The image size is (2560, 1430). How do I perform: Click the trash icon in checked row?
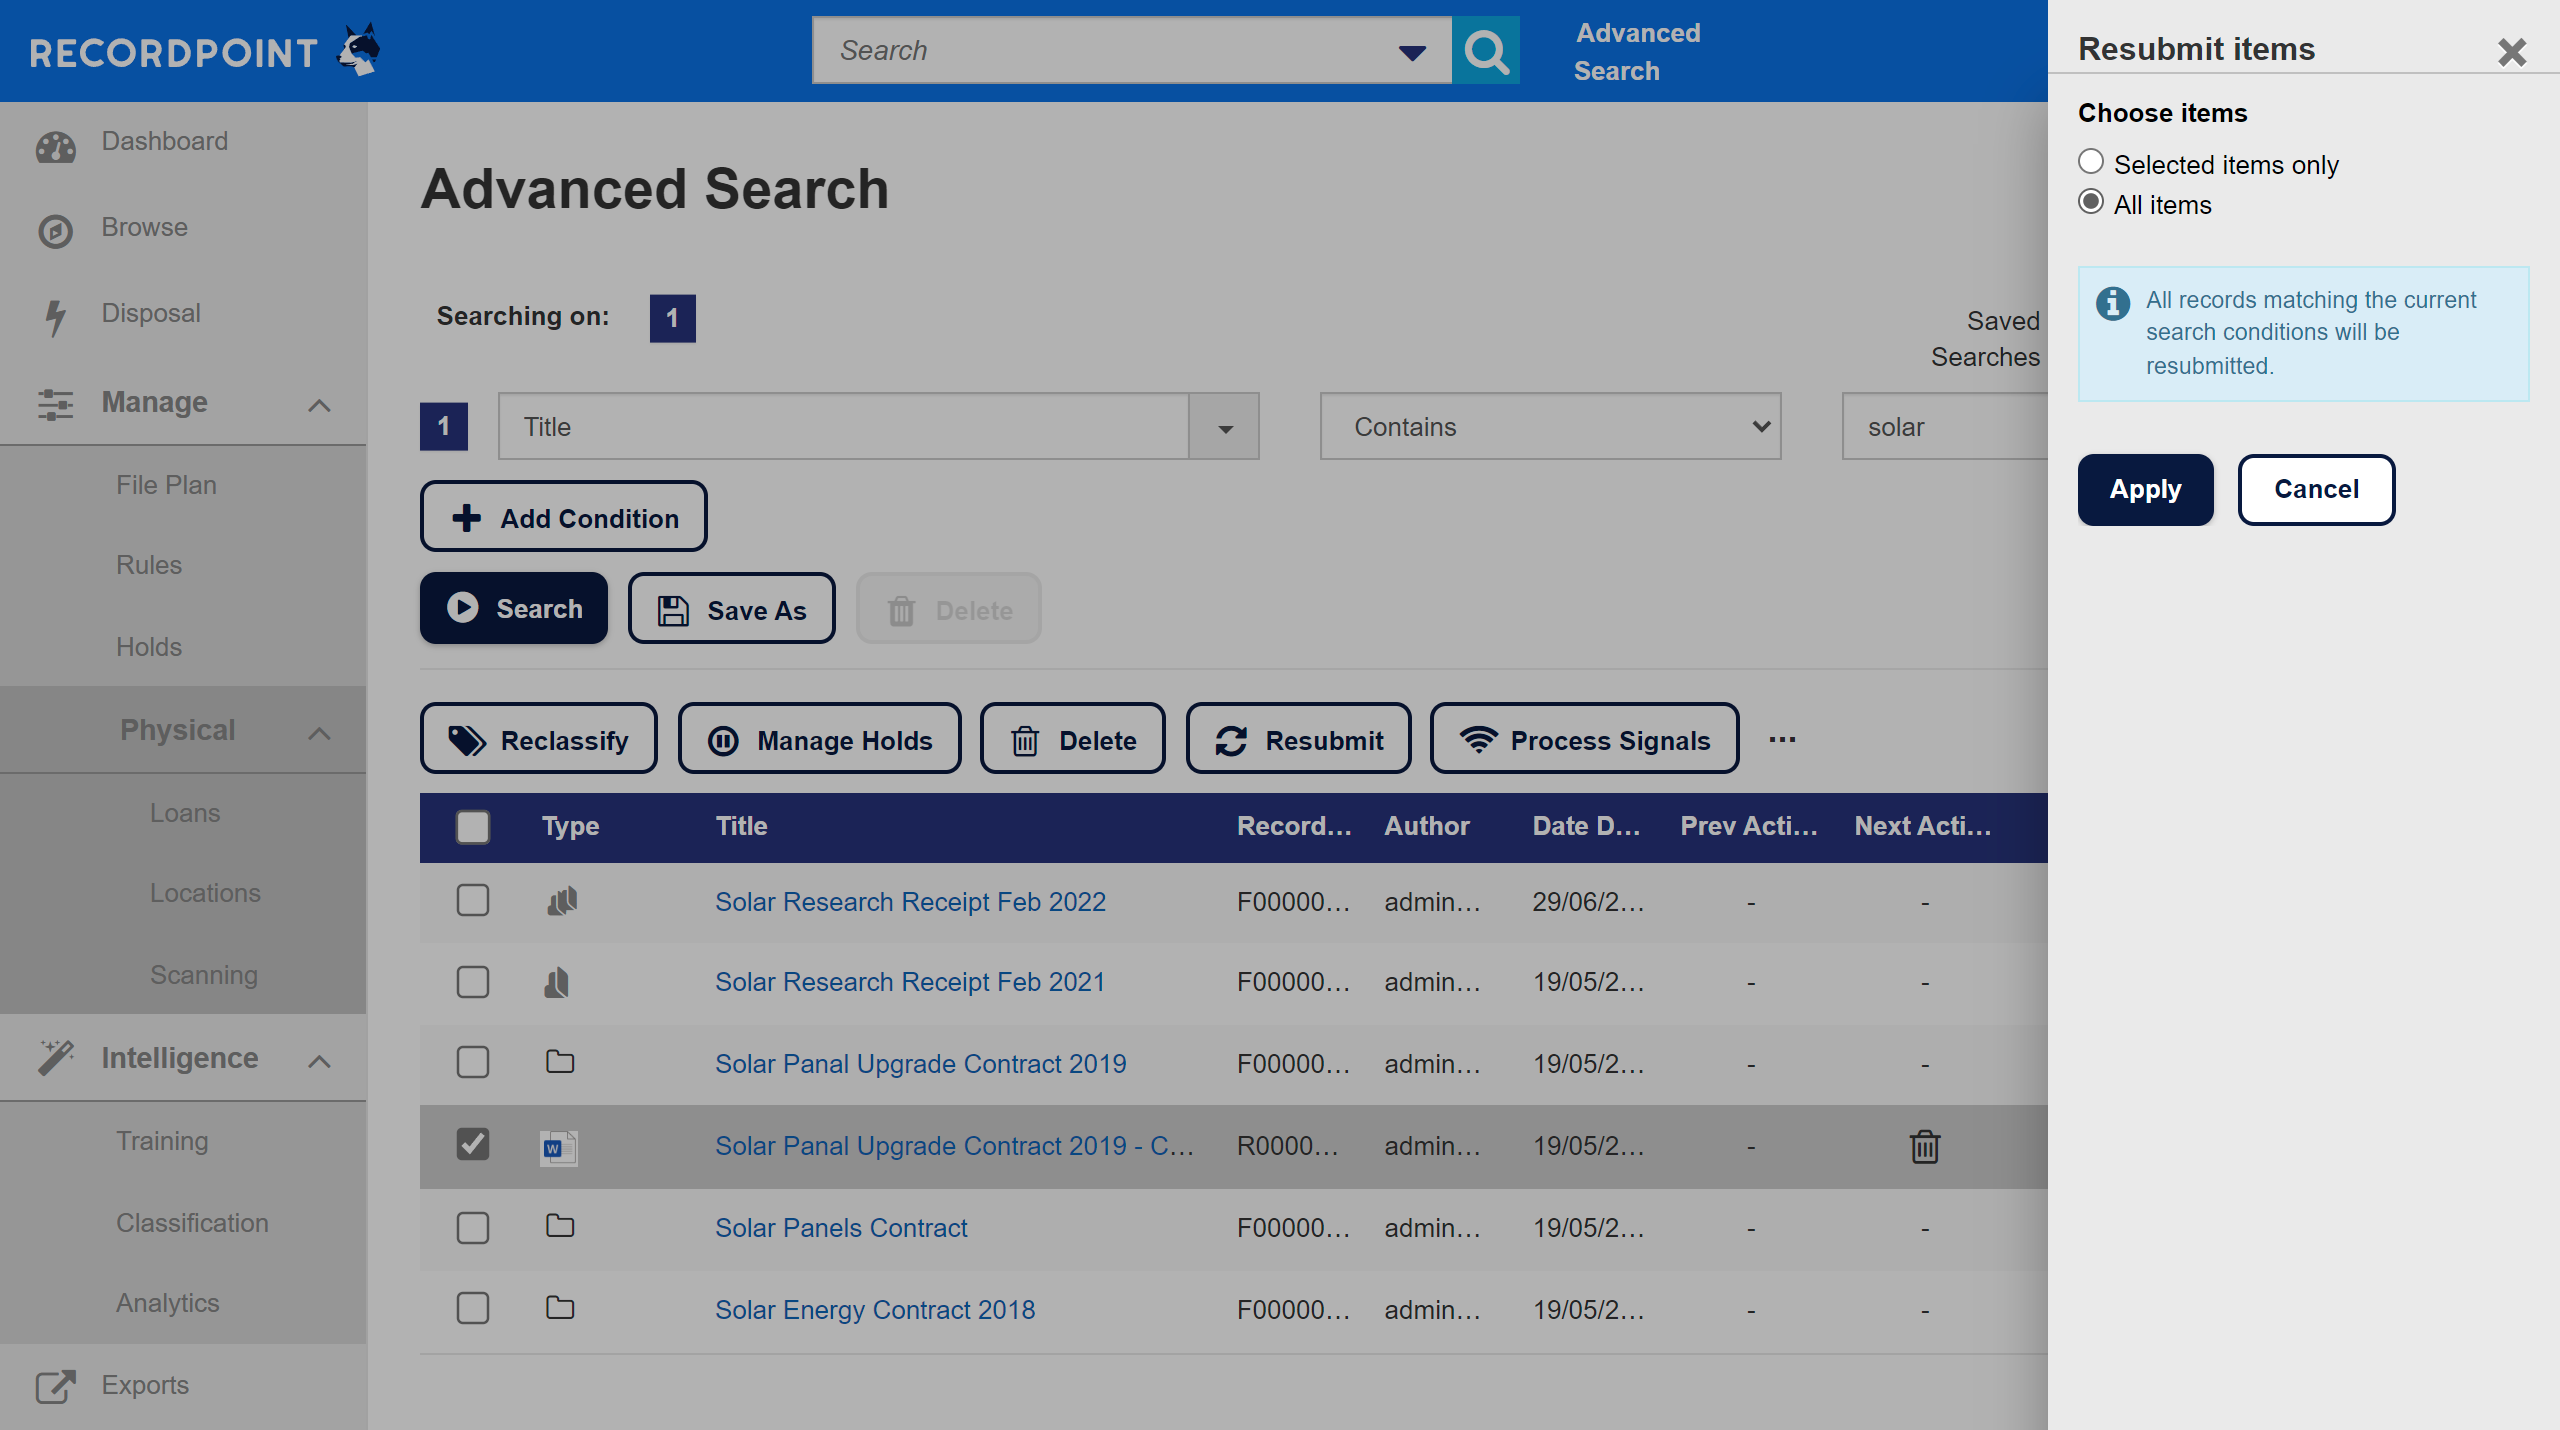(1925, 1146)
